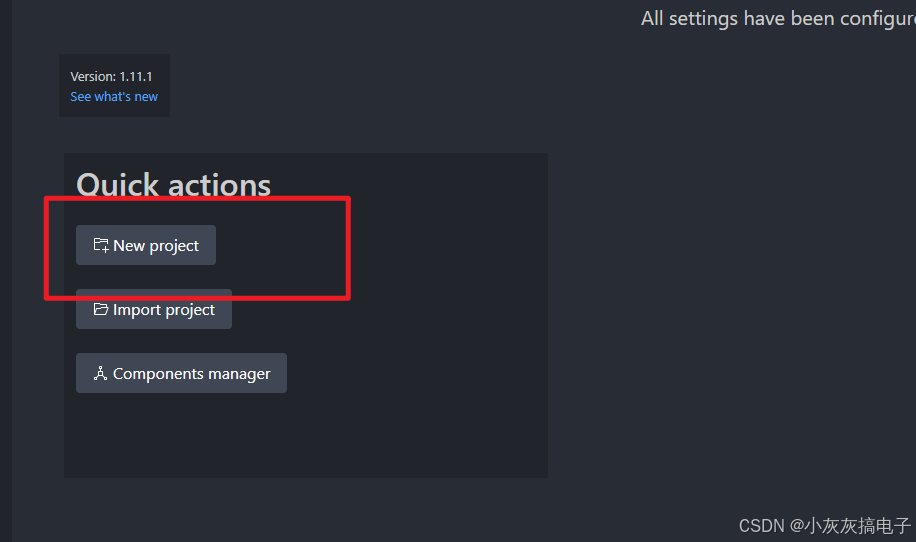Click the word 'Quick' in the panel title
916x542 pixels.
coord(117,185)
